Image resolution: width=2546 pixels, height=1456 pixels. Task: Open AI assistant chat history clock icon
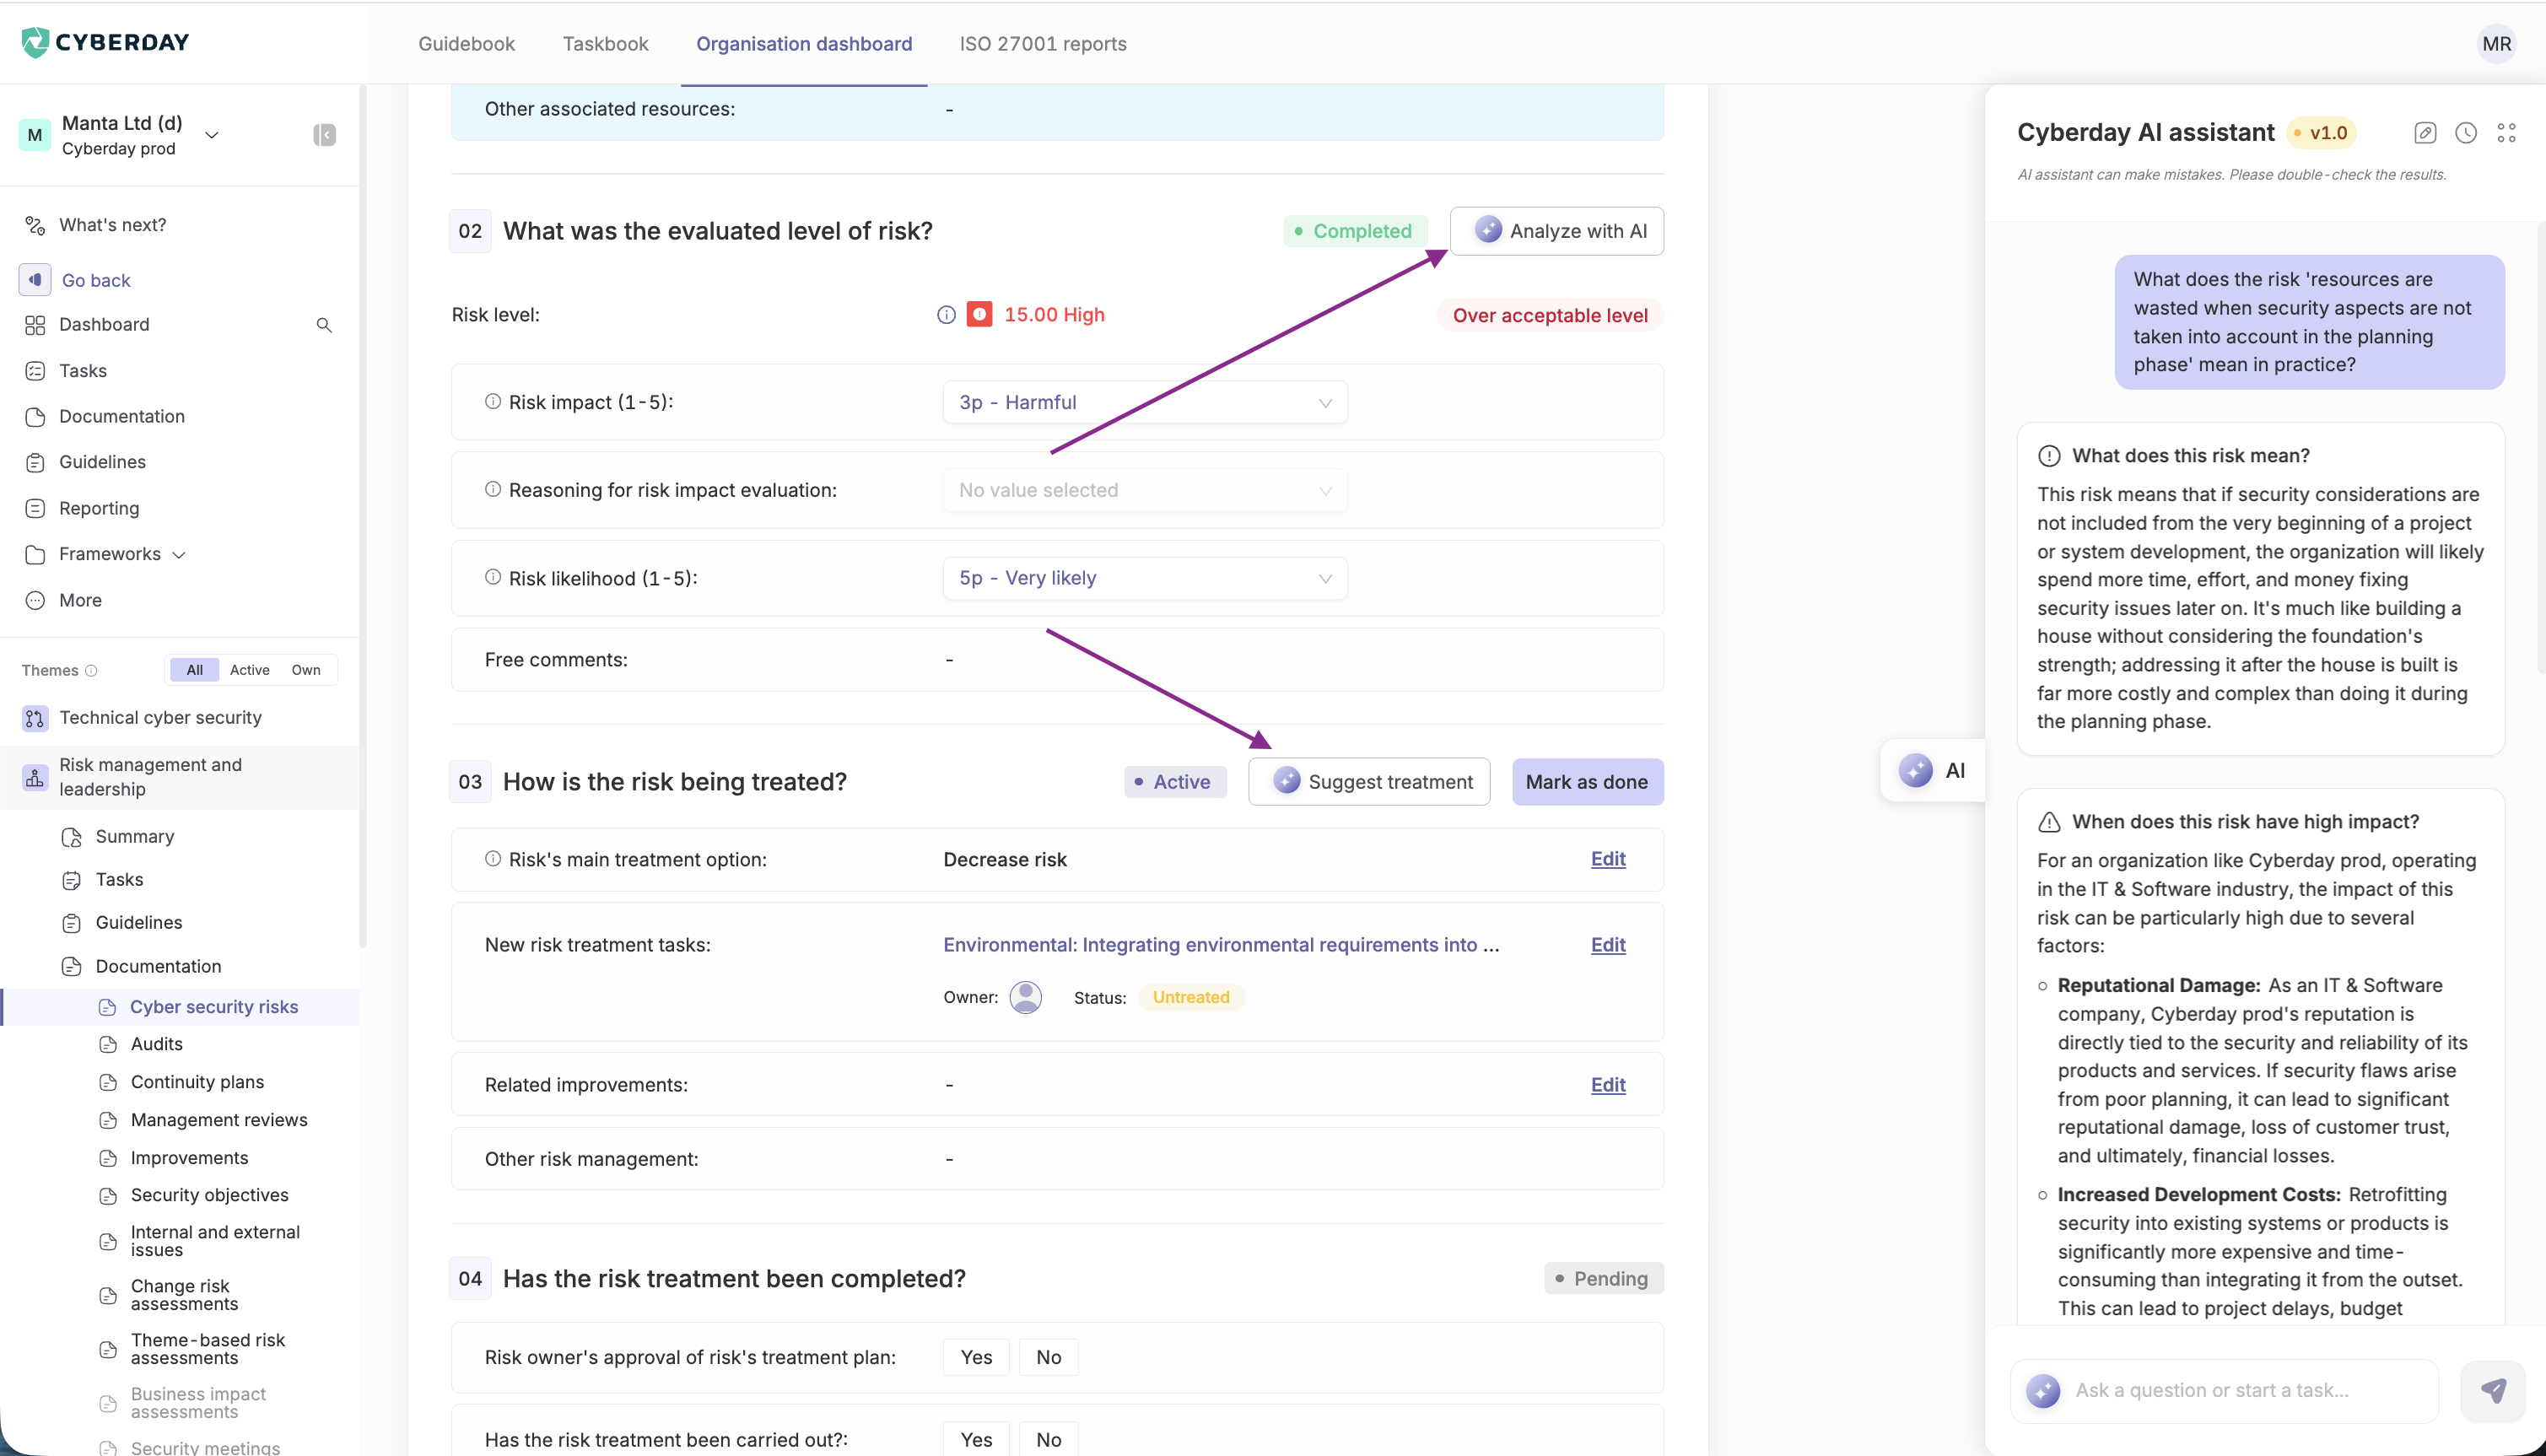point(2465,133)
